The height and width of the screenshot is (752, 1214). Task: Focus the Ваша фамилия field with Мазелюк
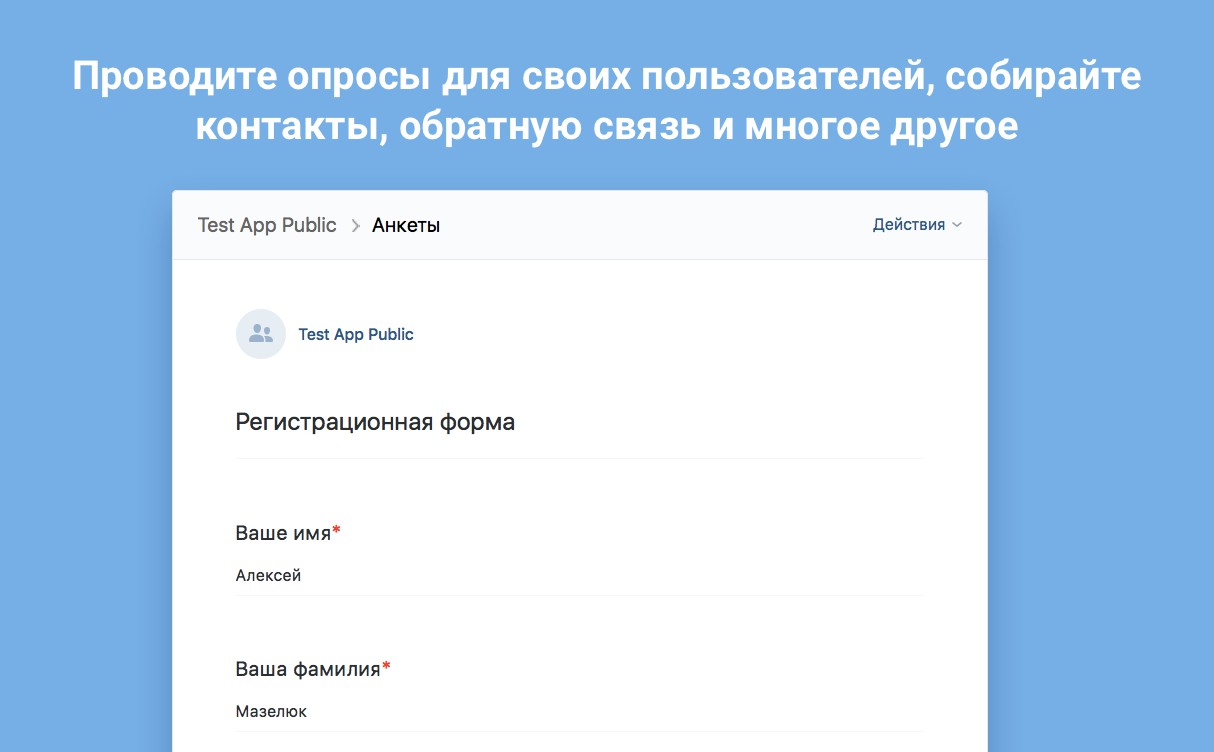(579, 712)
